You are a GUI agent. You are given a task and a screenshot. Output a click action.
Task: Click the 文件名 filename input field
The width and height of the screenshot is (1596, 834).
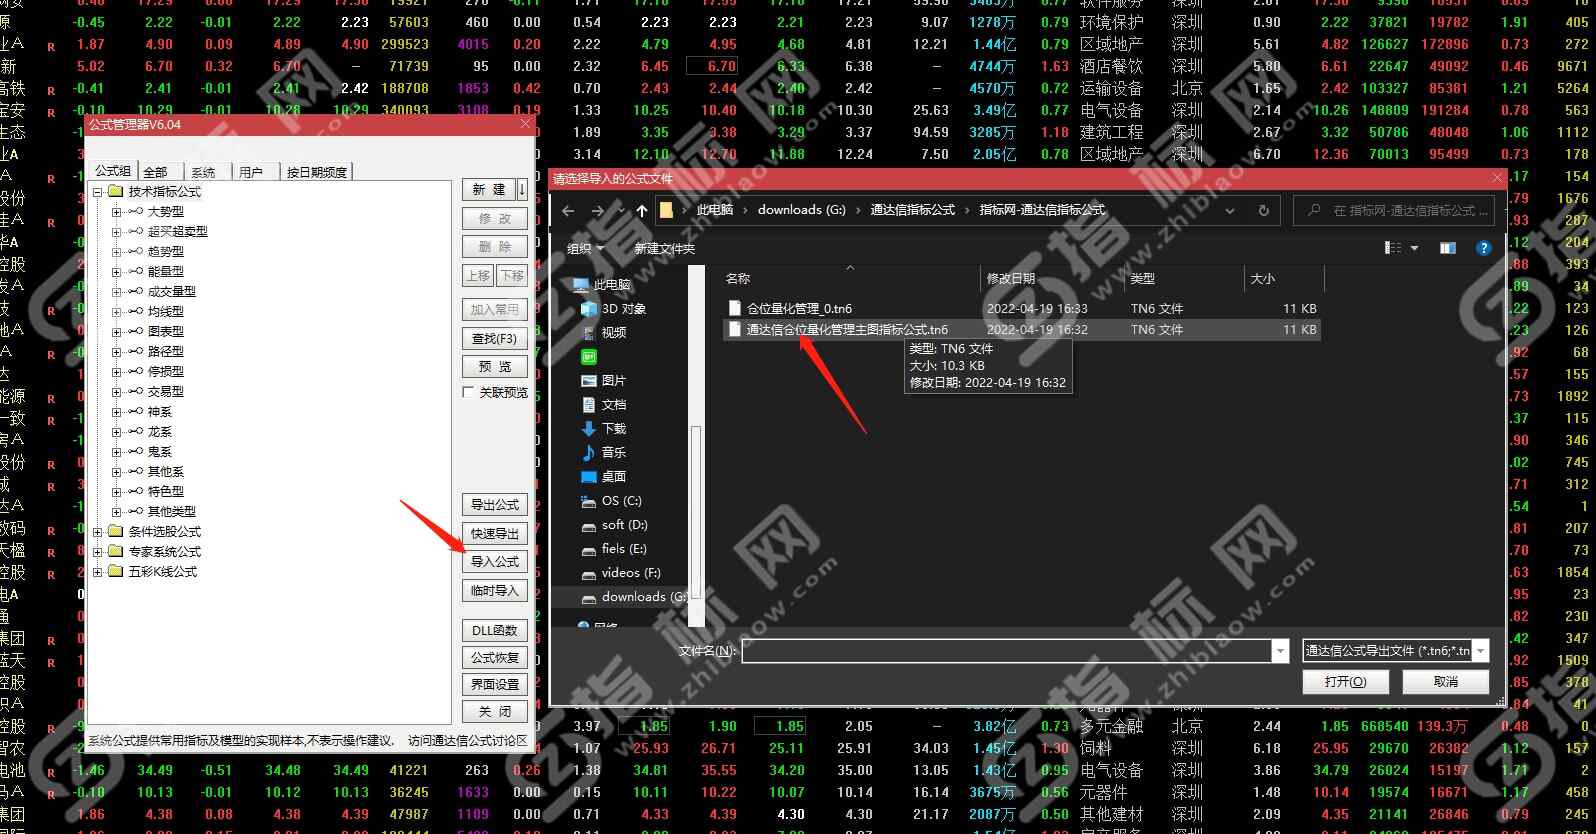pos(1006,651)
